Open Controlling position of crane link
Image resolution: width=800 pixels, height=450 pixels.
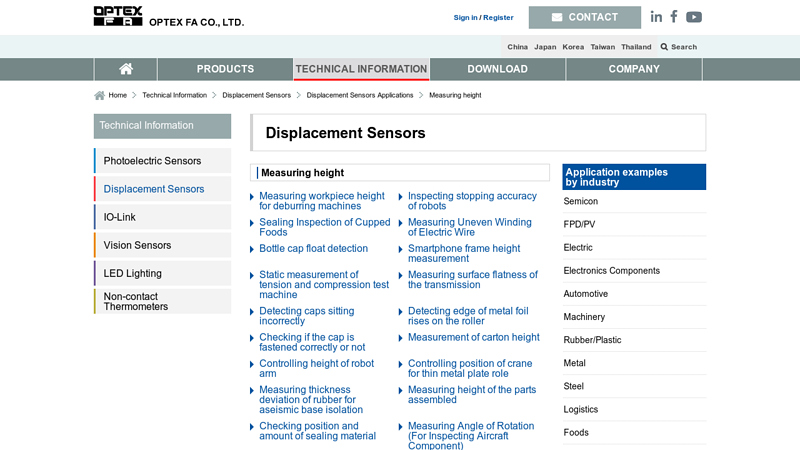coord(470,368)
